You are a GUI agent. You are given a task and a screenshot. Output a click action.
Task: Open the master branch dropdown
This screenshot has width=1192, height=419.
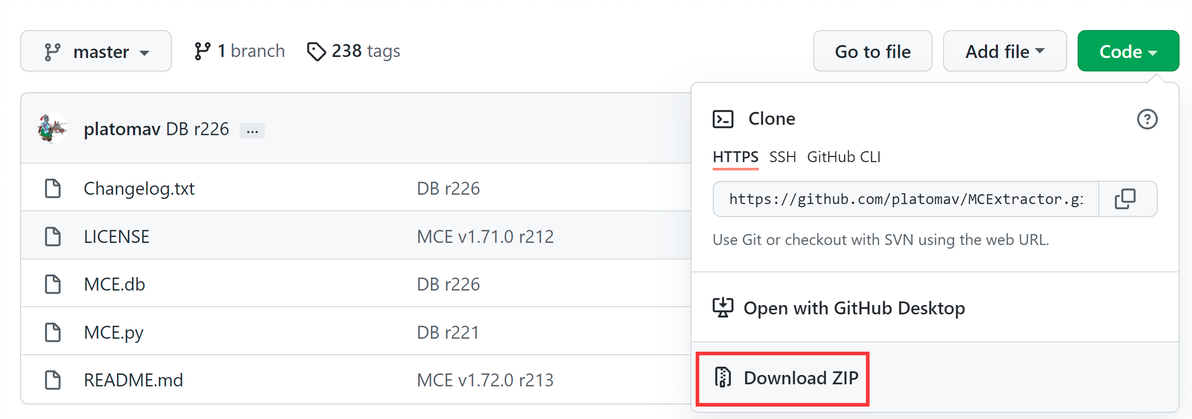click(96, 51)
